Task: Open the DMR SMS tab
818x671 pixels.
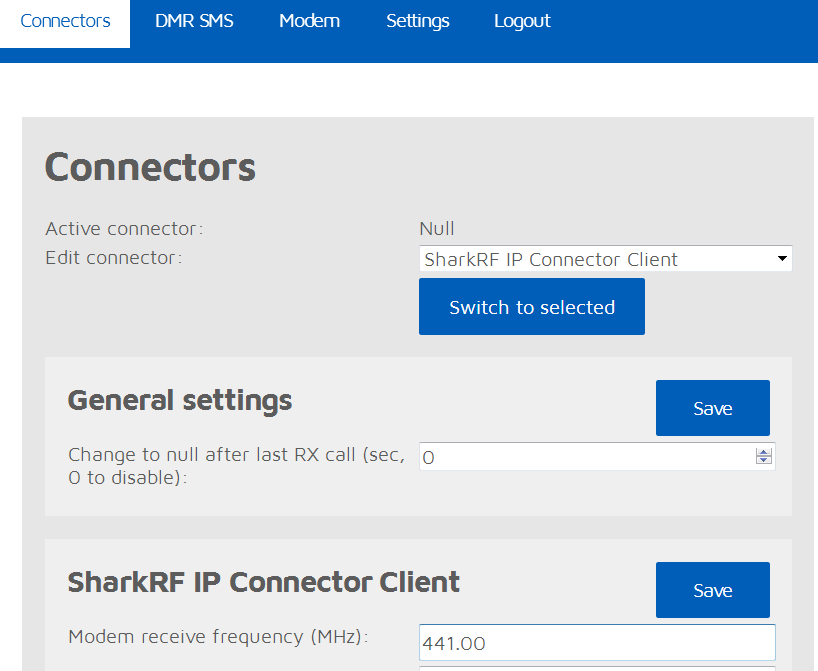Action: 194,21
